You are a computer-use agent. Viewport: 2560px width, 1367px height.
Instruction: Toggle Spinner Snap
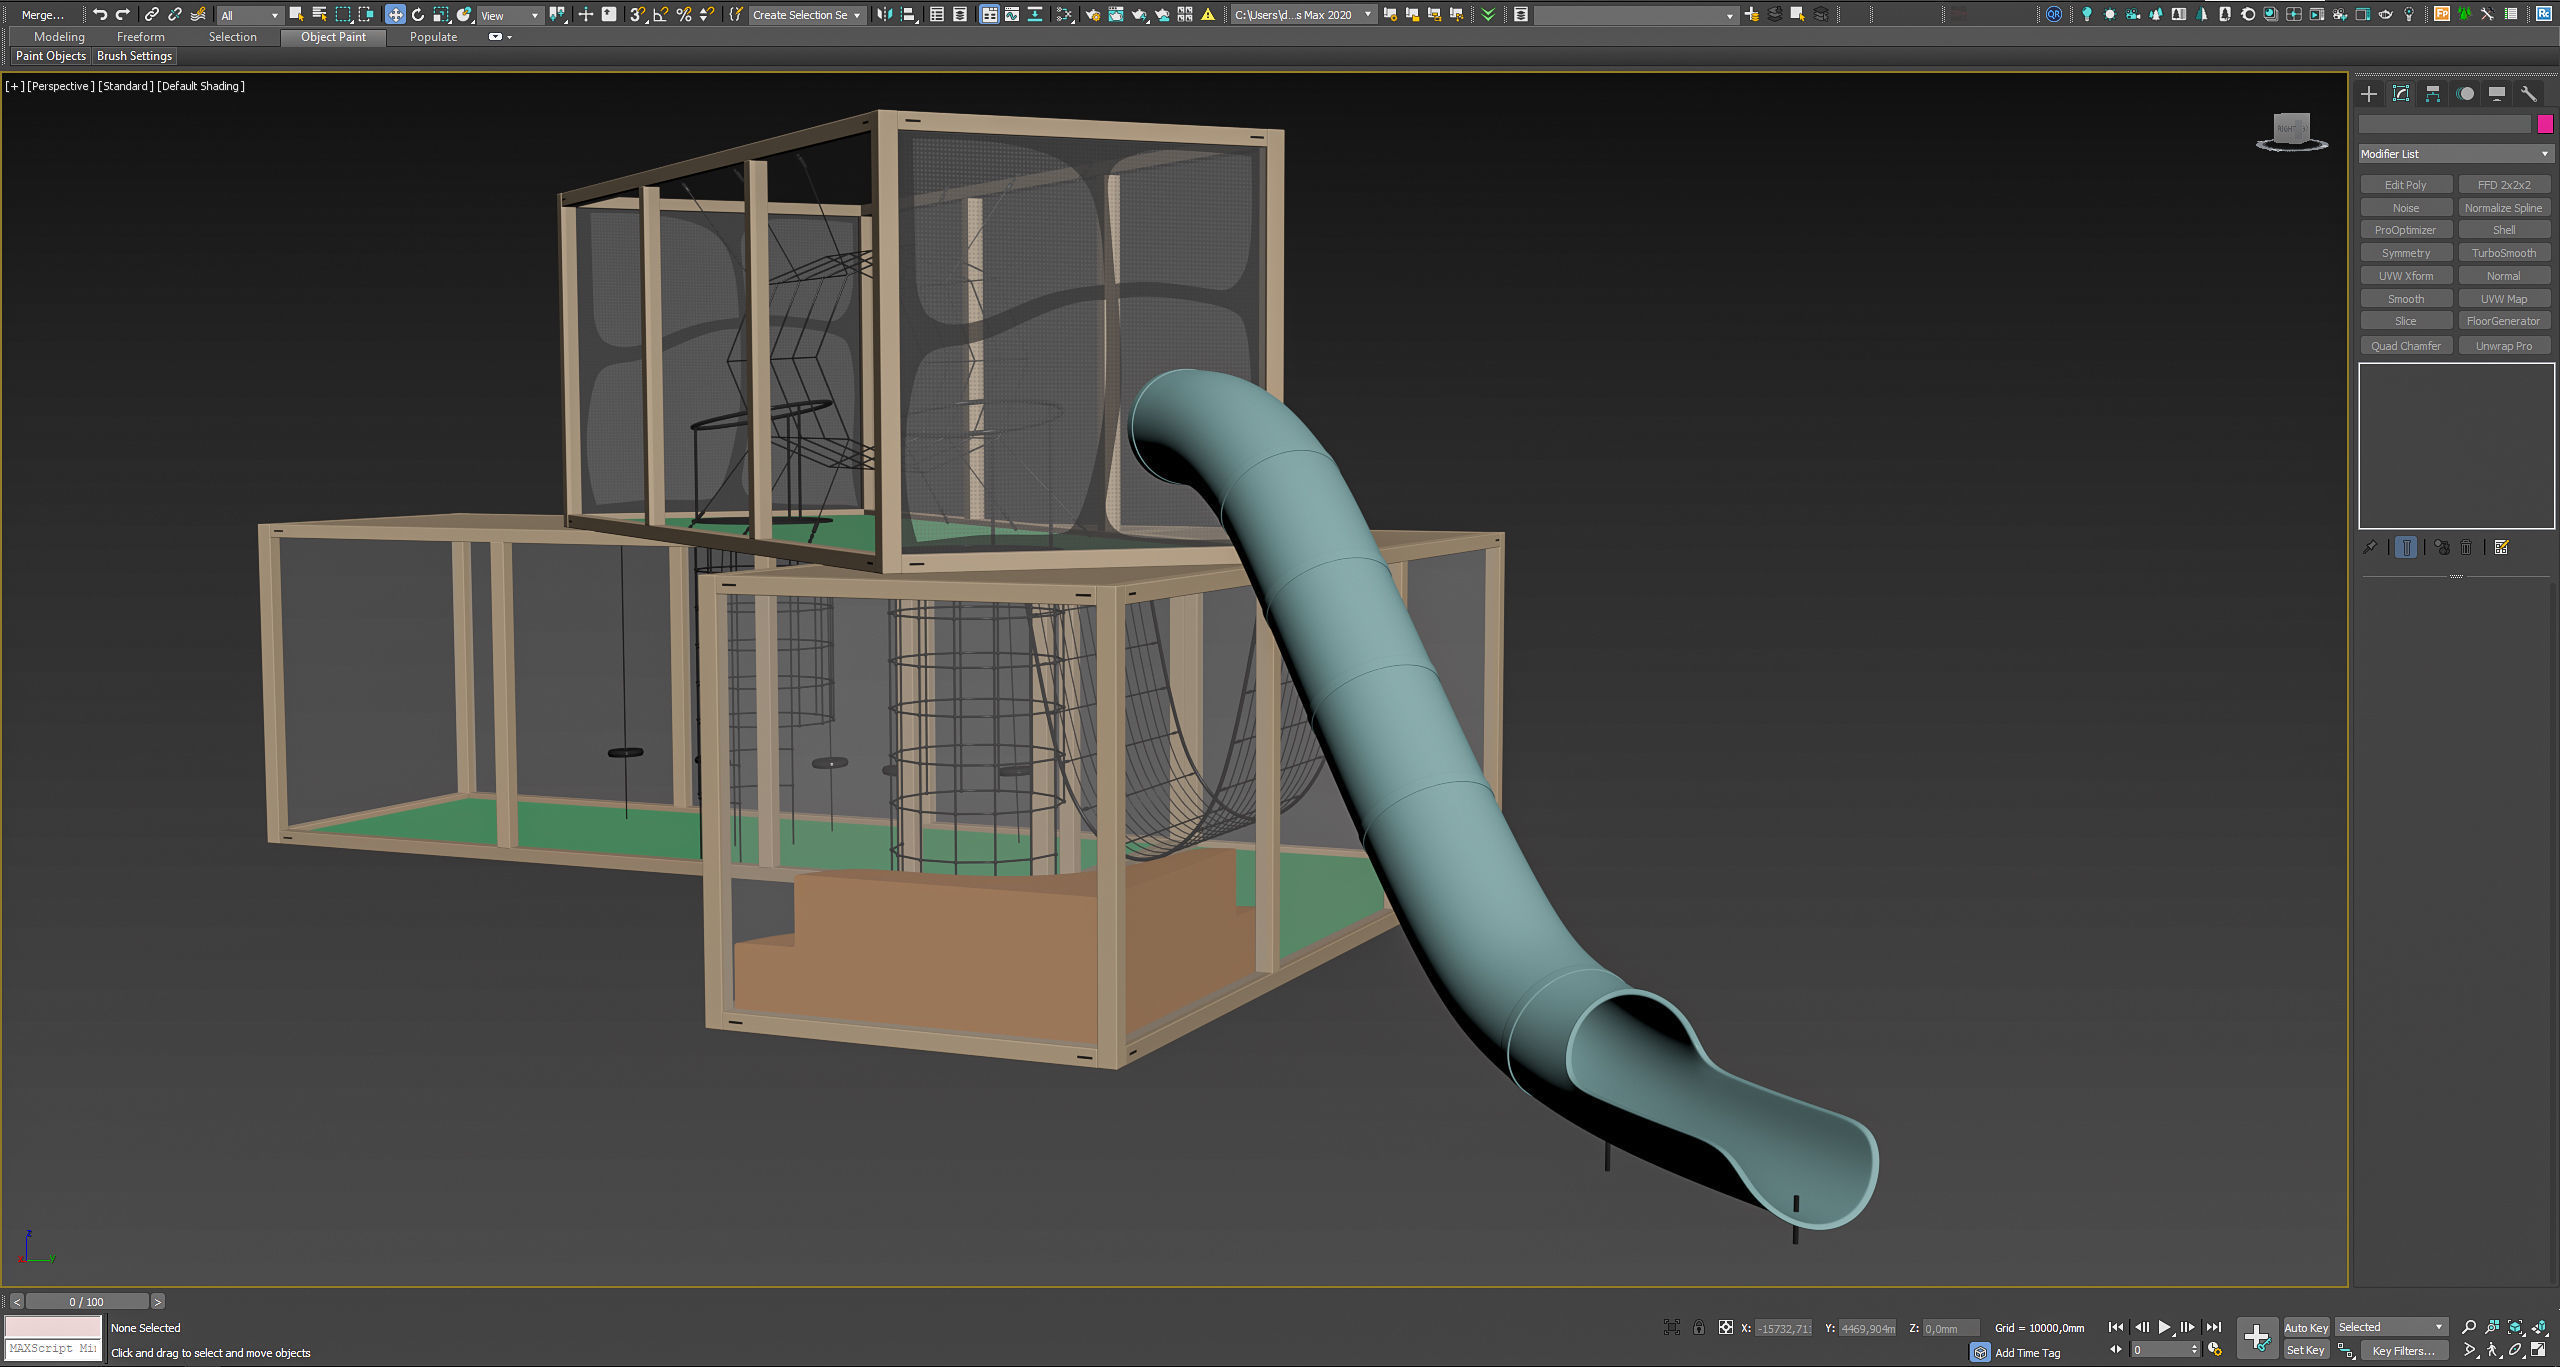tap(707, 14)
